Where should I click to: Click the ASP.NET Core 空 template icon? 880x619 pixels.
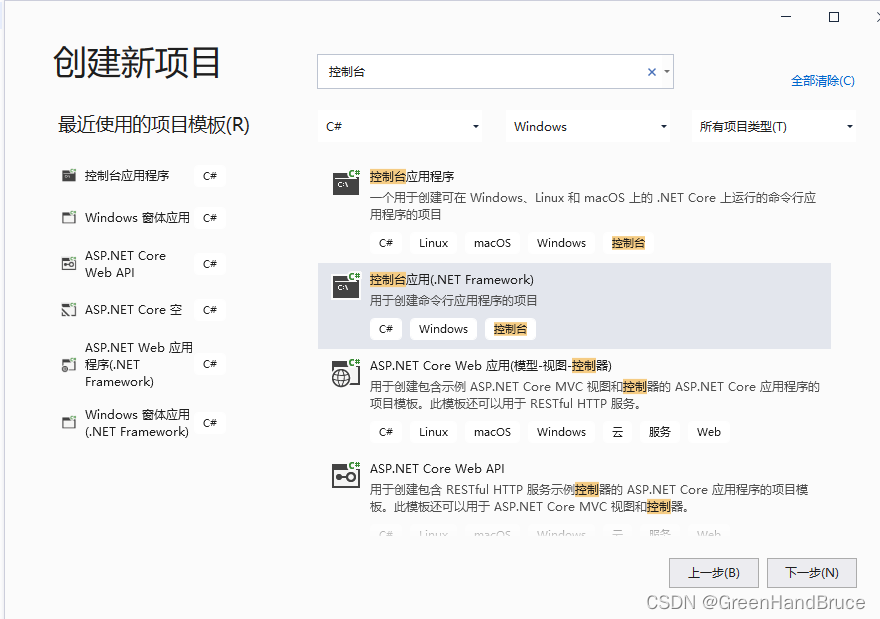click(x=68, y=309)
